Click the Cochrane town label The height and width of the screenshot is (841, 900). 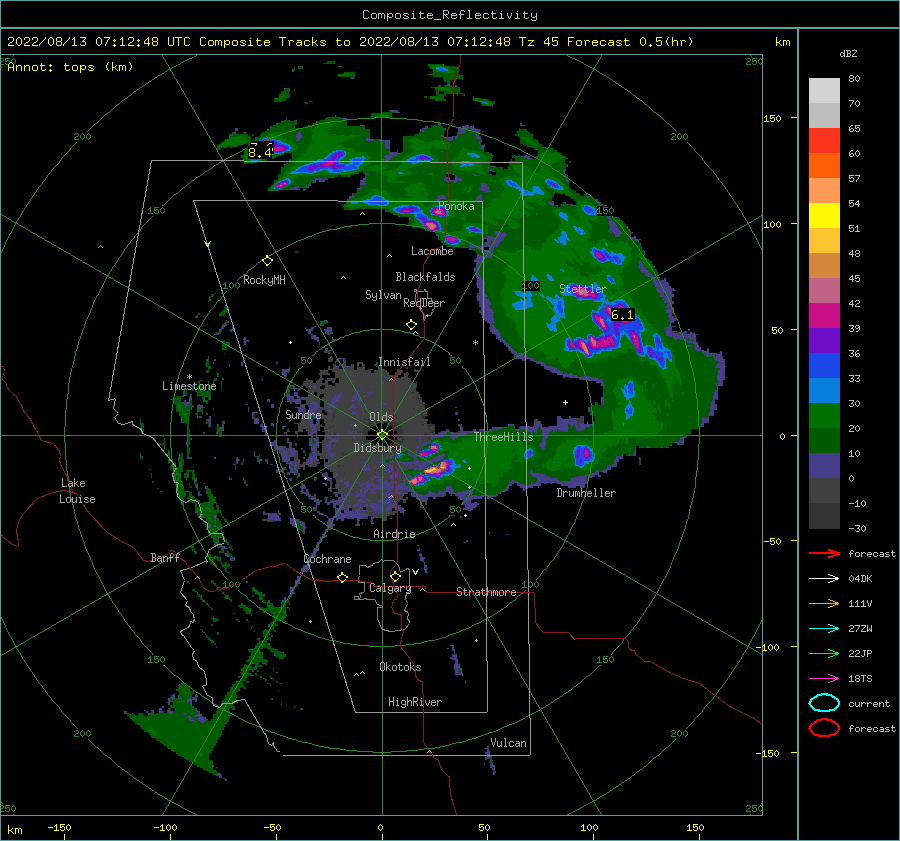tap(327, 559)
